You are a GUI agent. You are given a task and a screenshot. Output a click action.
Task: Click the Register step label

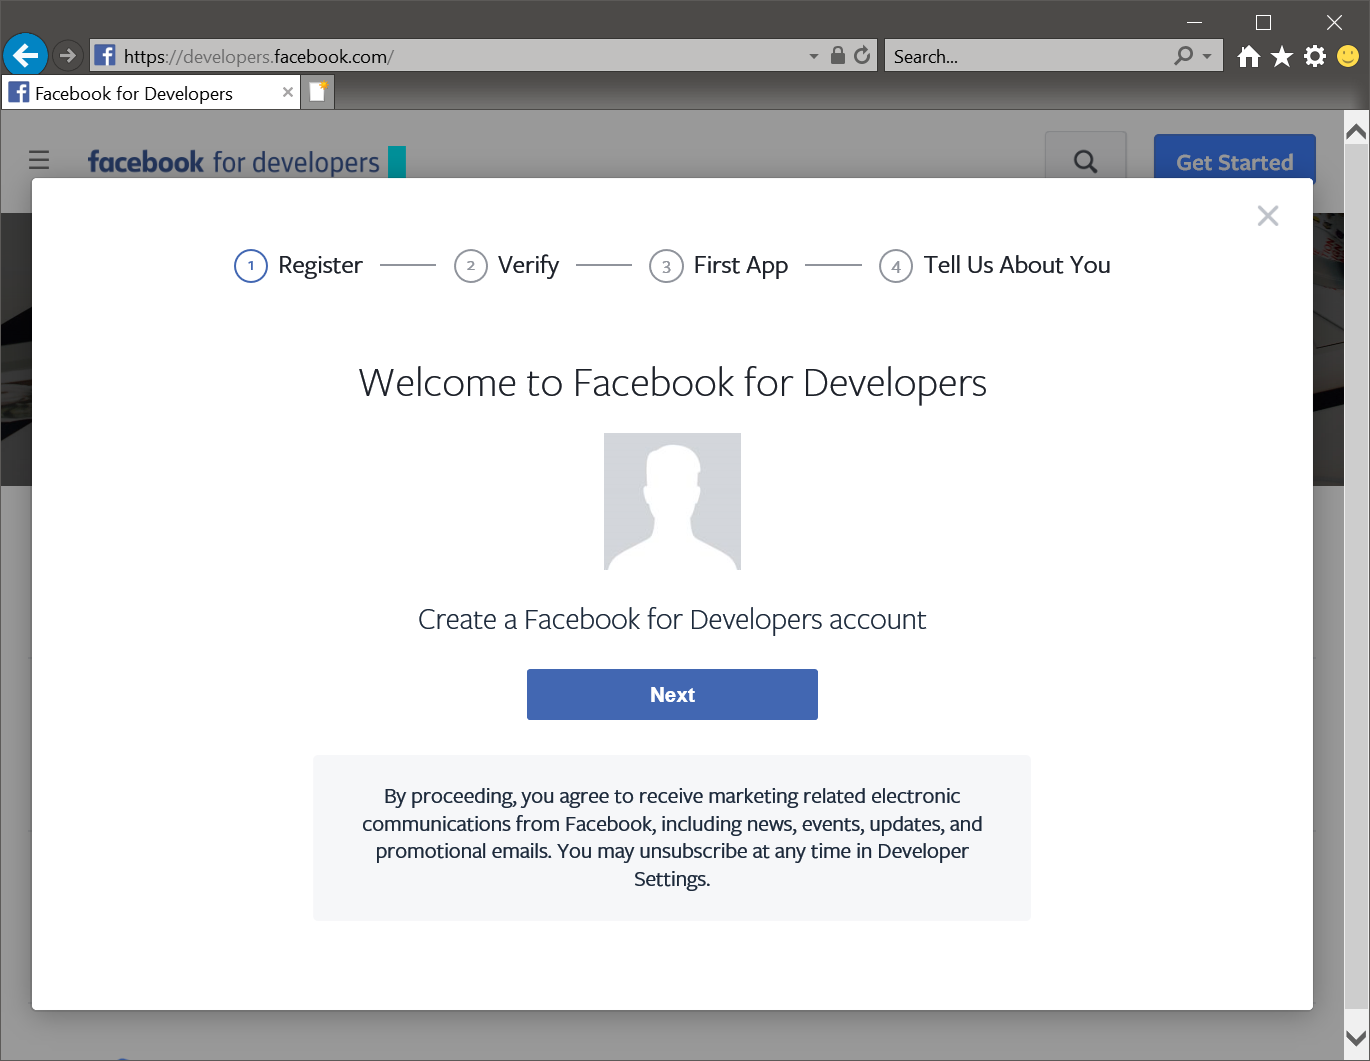coord(320,266)
